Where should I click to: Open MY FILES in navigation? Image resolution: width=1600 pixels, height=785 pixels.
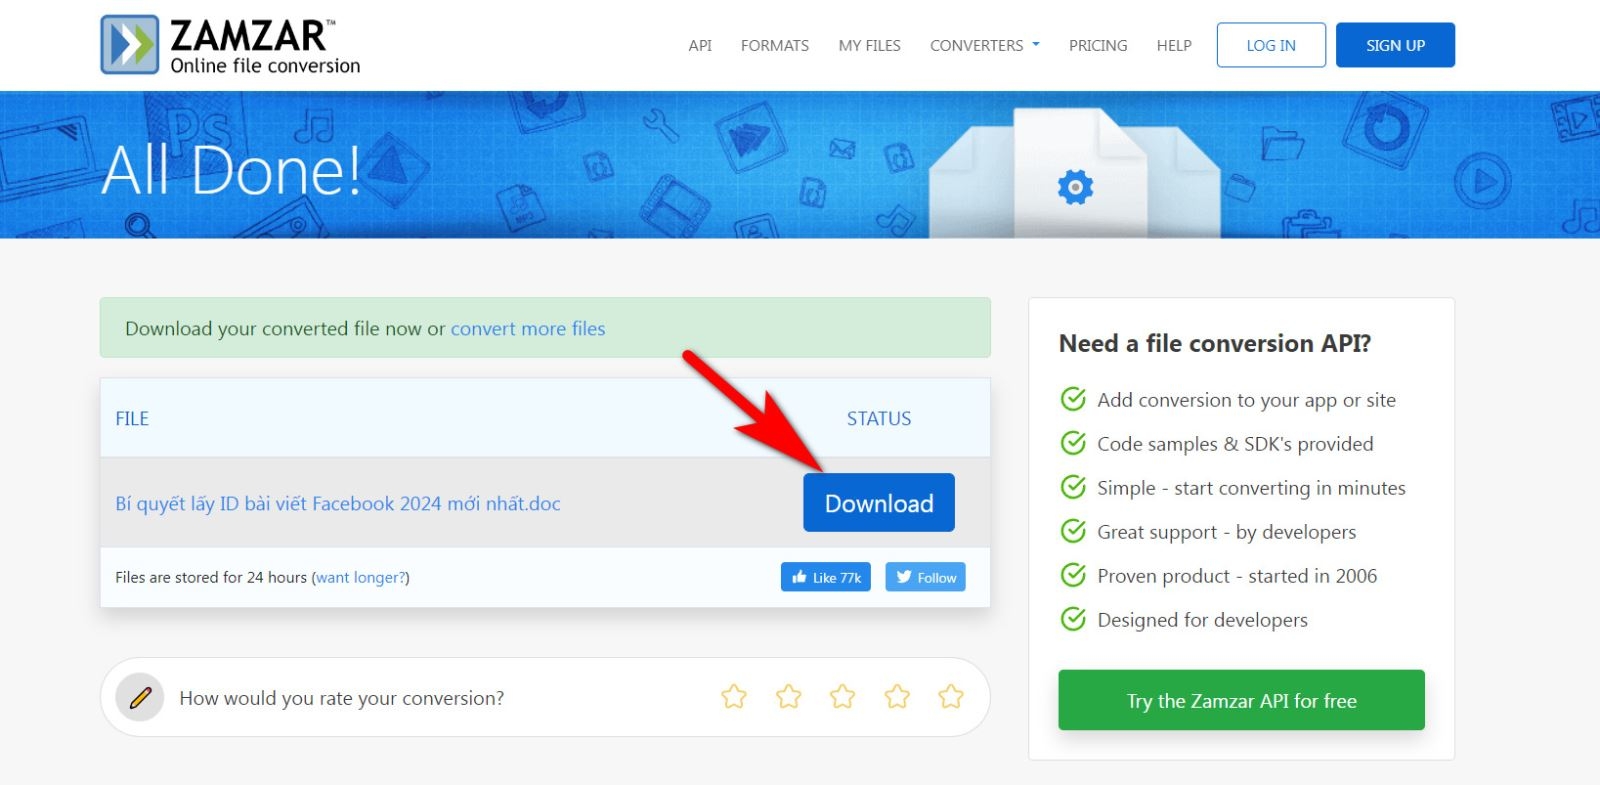point(870,45)
